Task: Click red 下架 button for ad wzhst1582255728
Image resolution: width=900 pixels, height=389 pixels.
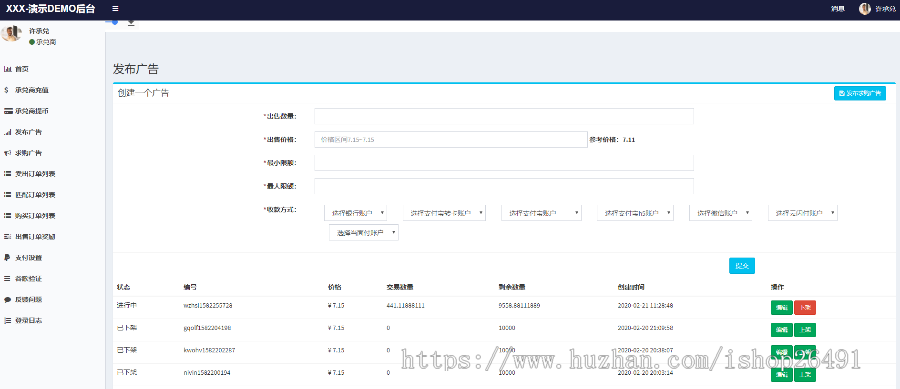Action: tap(805, 308)
